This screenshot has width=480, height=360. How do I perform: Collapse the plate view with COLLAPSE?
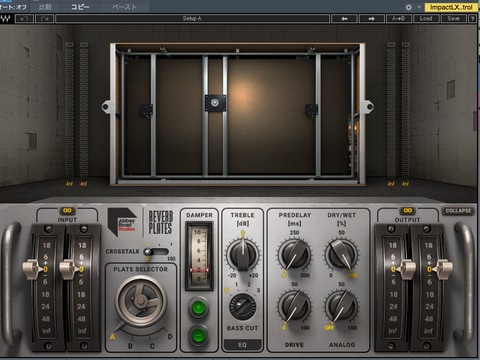coord(458,211)
